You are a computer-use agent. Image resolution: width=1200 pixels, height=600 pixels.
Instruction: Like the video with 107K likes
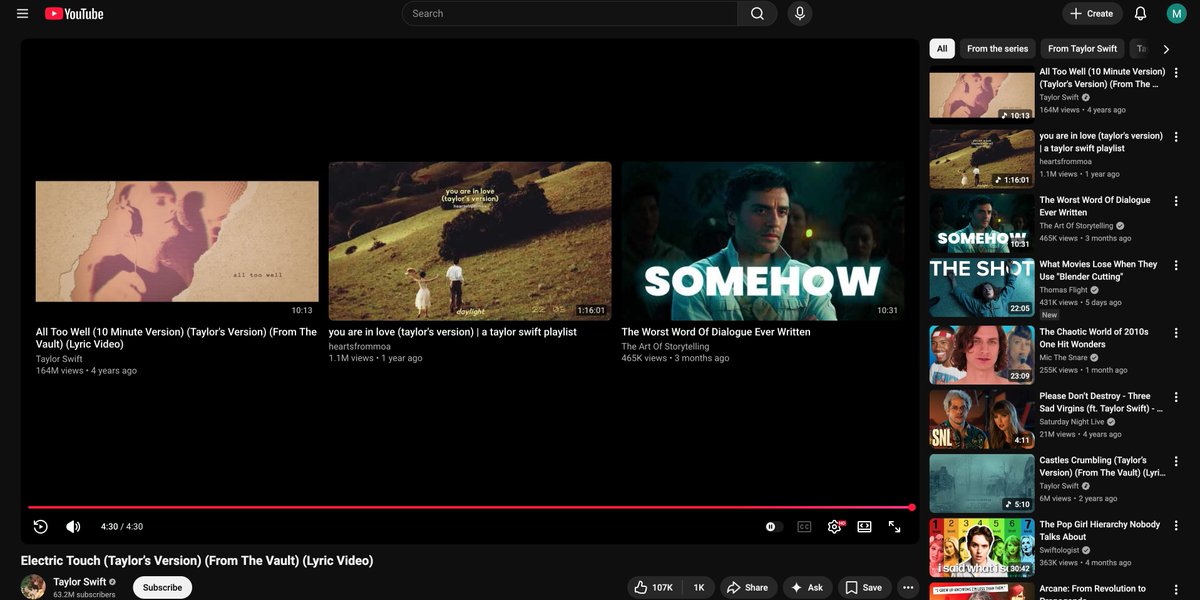tap(655, 588)
